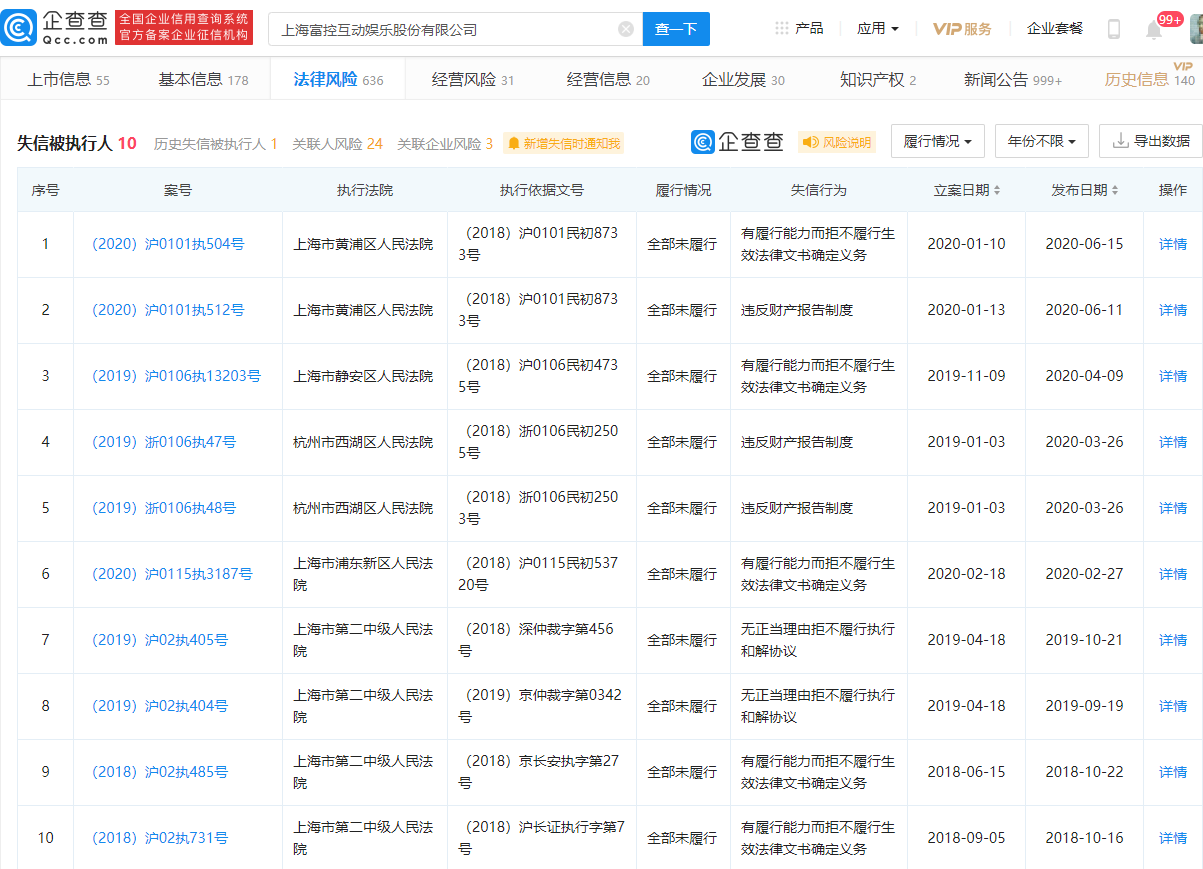Sort by 发布日期 column
1203x869 pixels.
[1084, 190]
